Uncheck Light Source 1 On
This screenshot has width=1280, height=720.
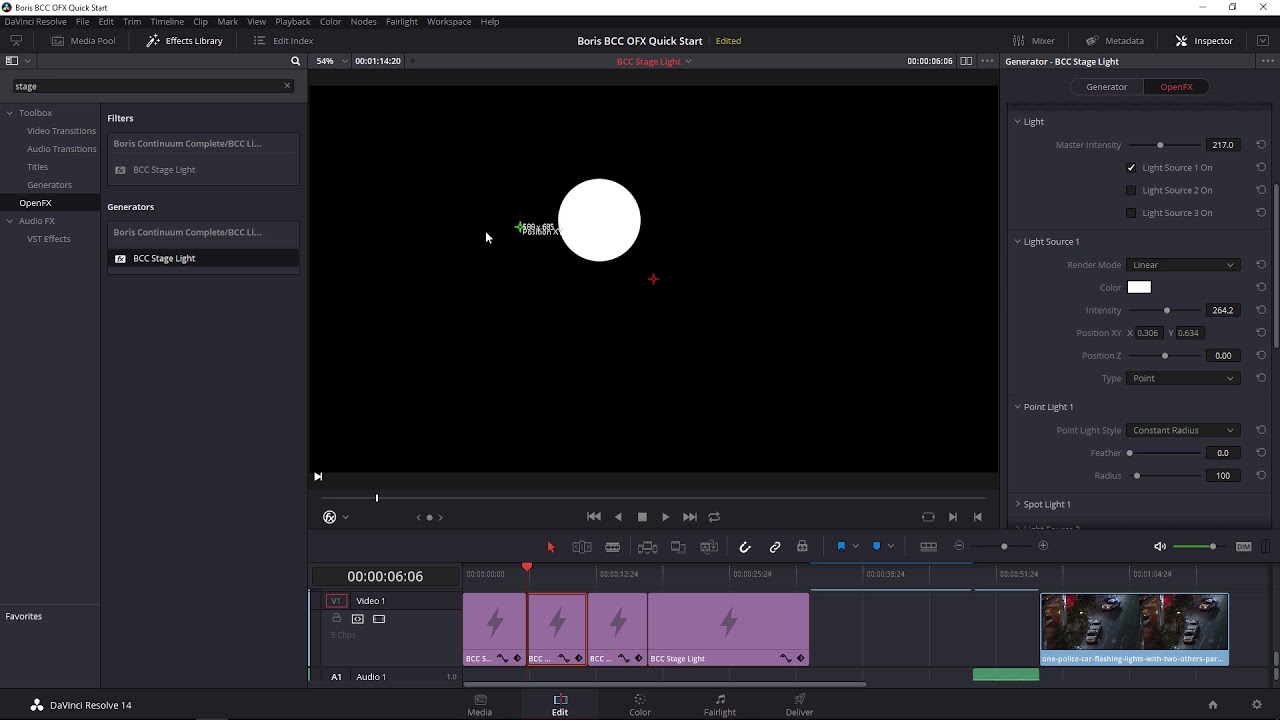pyautogui.click(x=1131, y=168)
